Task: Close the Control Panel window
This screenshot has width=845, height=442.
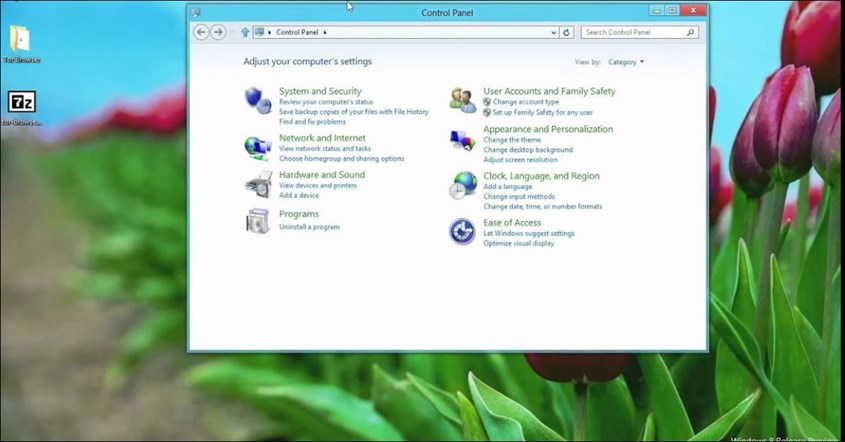Action: 693,10
